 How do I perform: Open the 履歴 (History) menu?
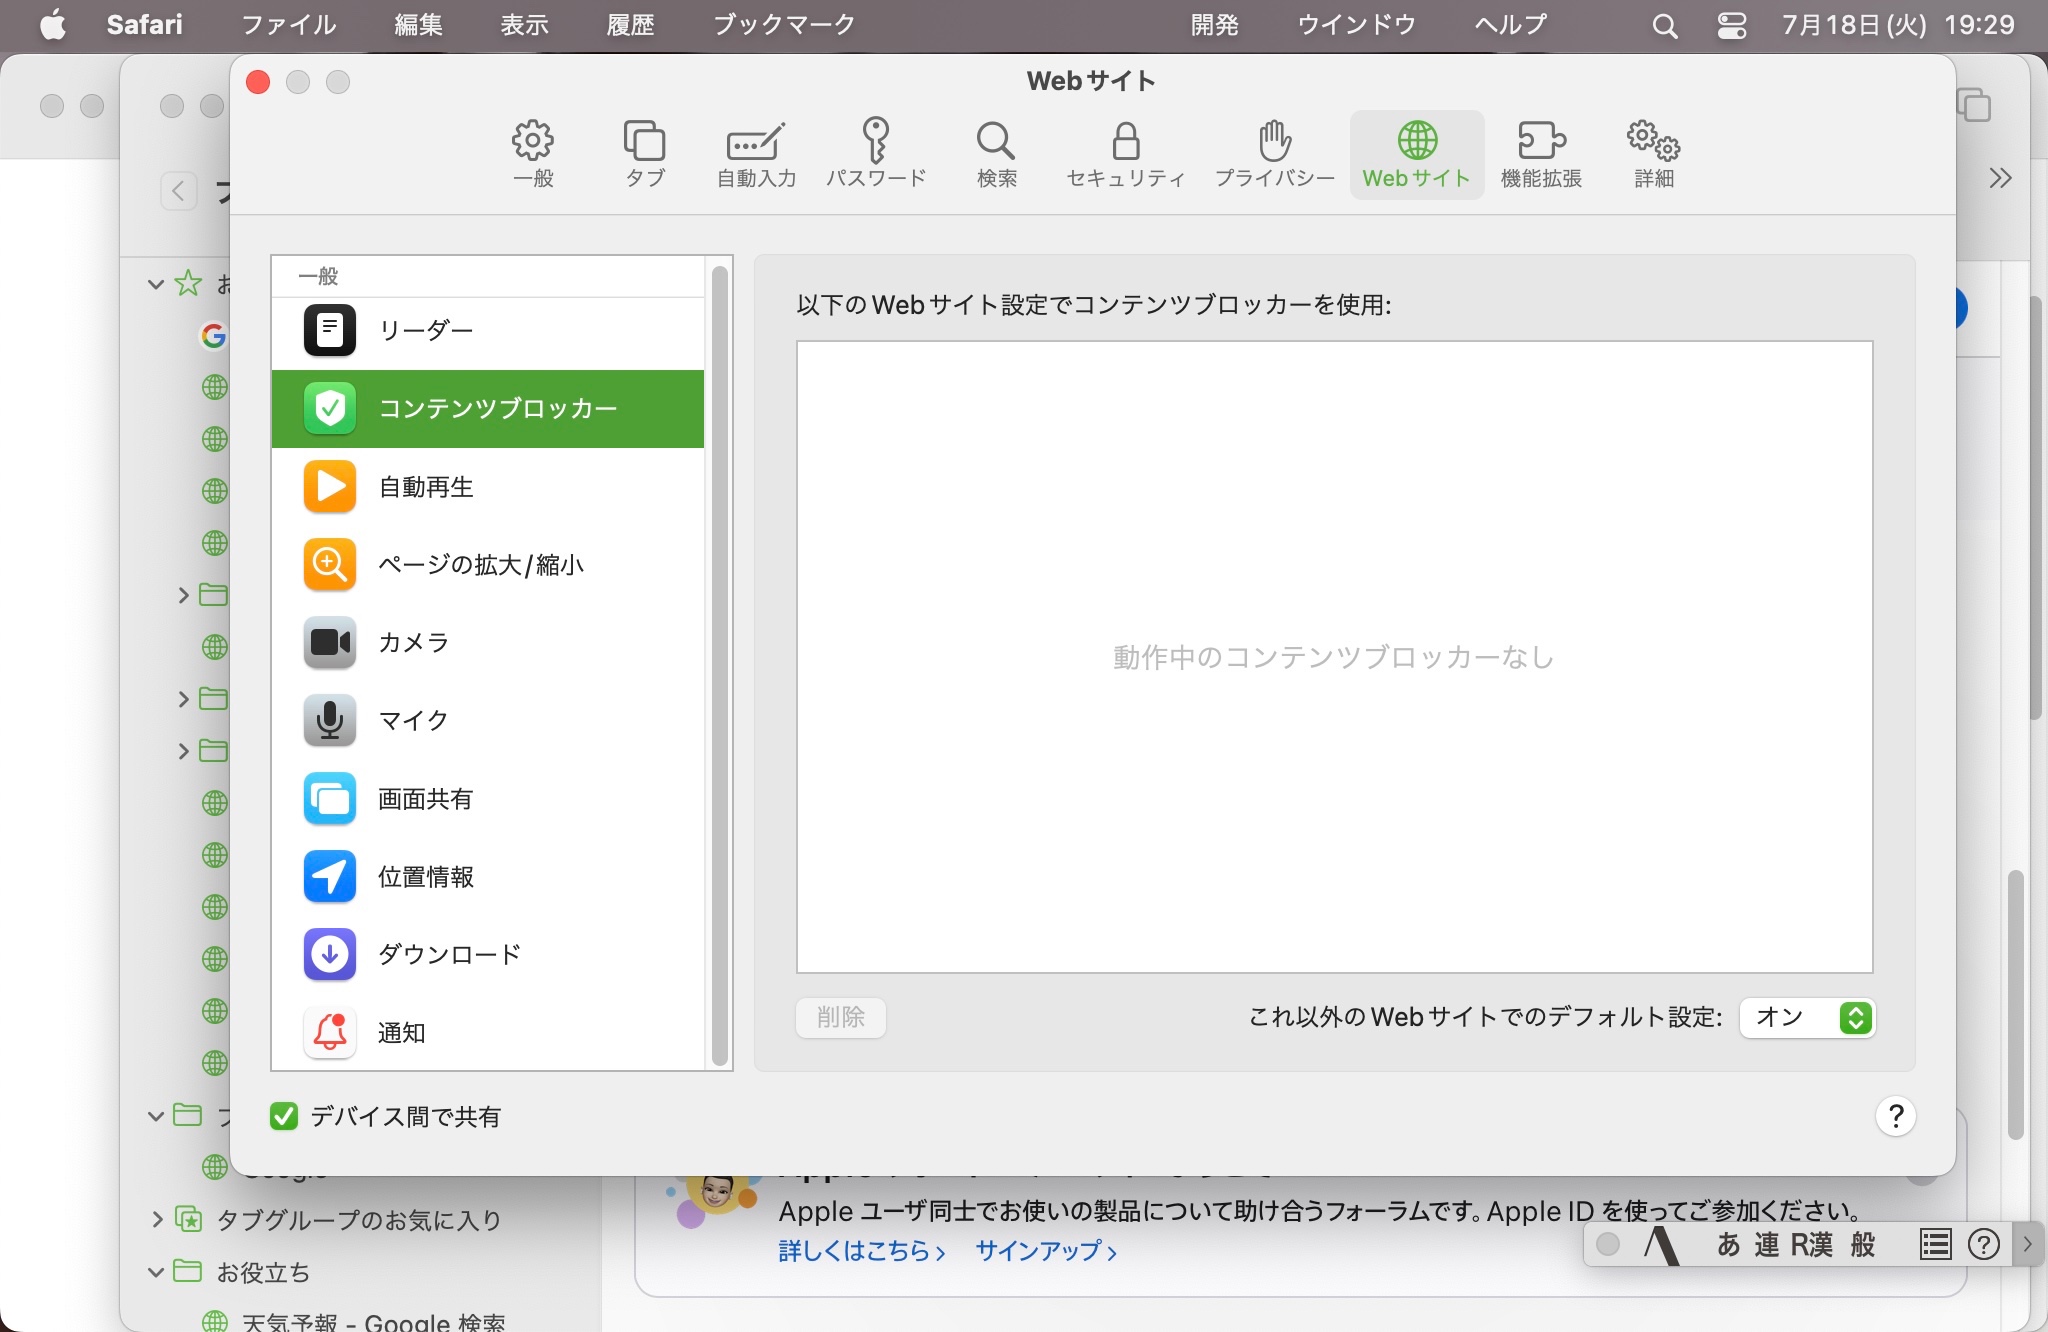(630, 25)
